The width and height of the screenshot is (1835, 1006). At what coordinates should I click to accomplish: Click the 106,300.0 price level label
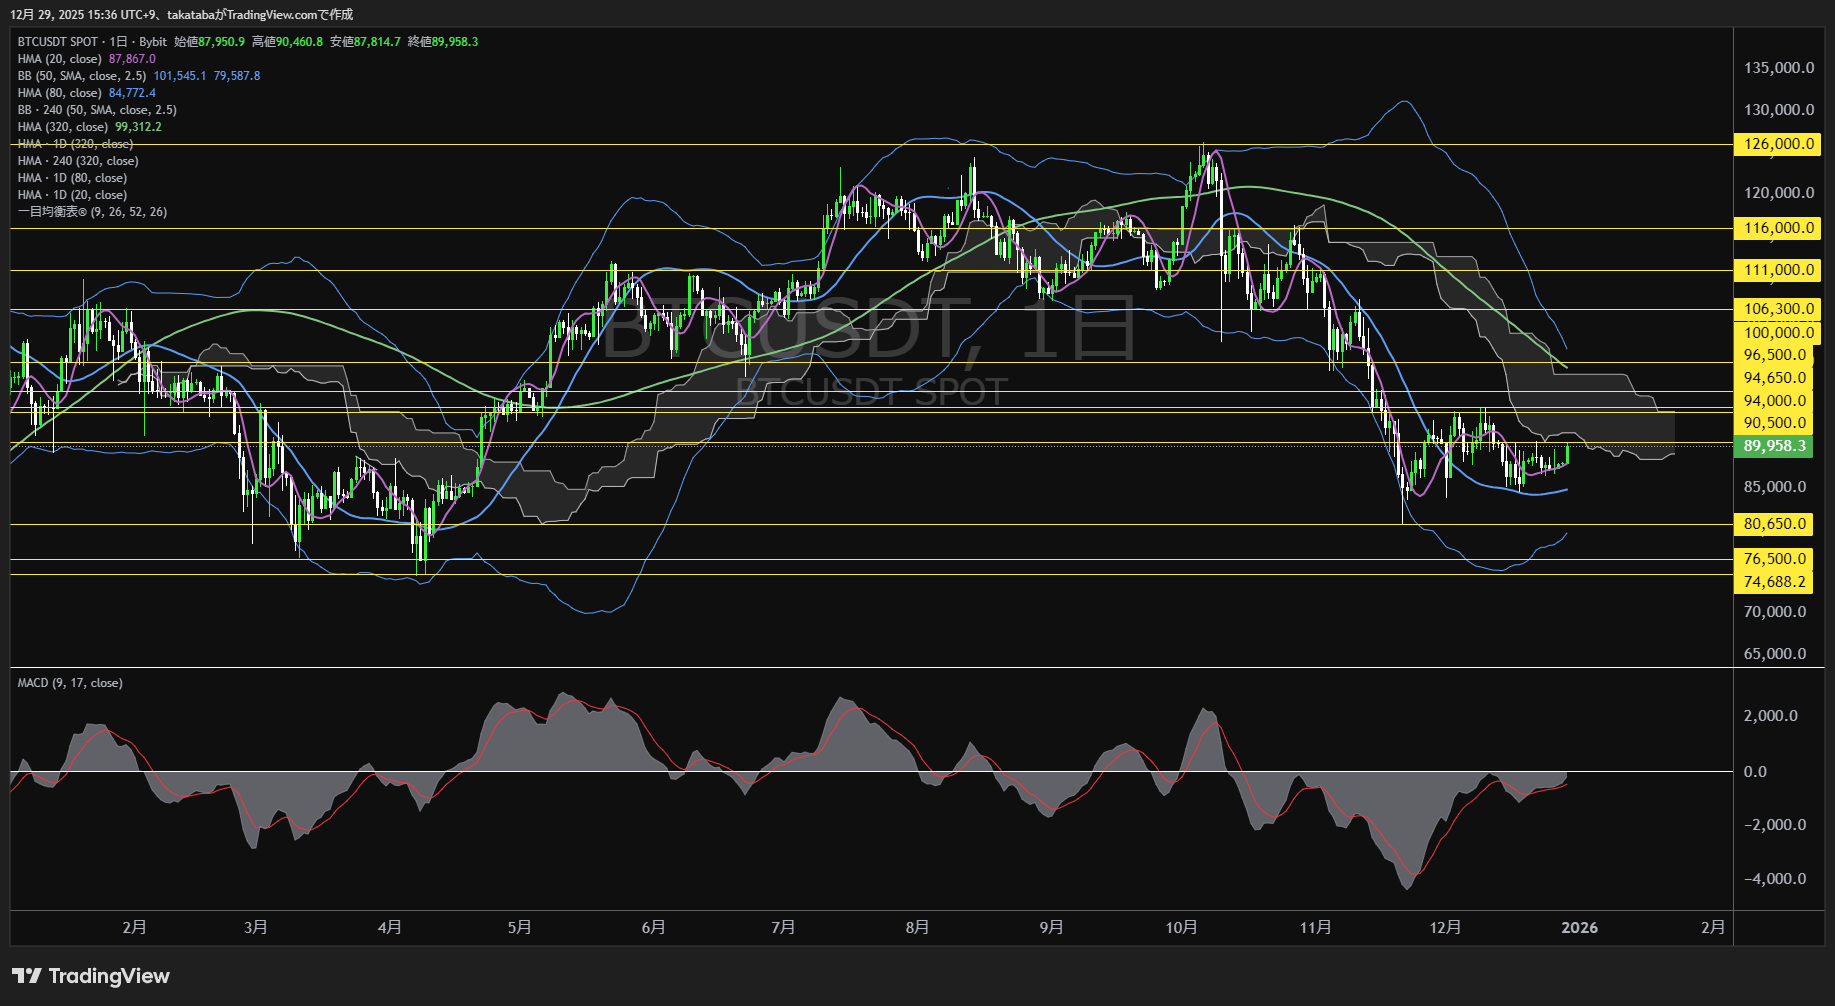coord(1777,309)
